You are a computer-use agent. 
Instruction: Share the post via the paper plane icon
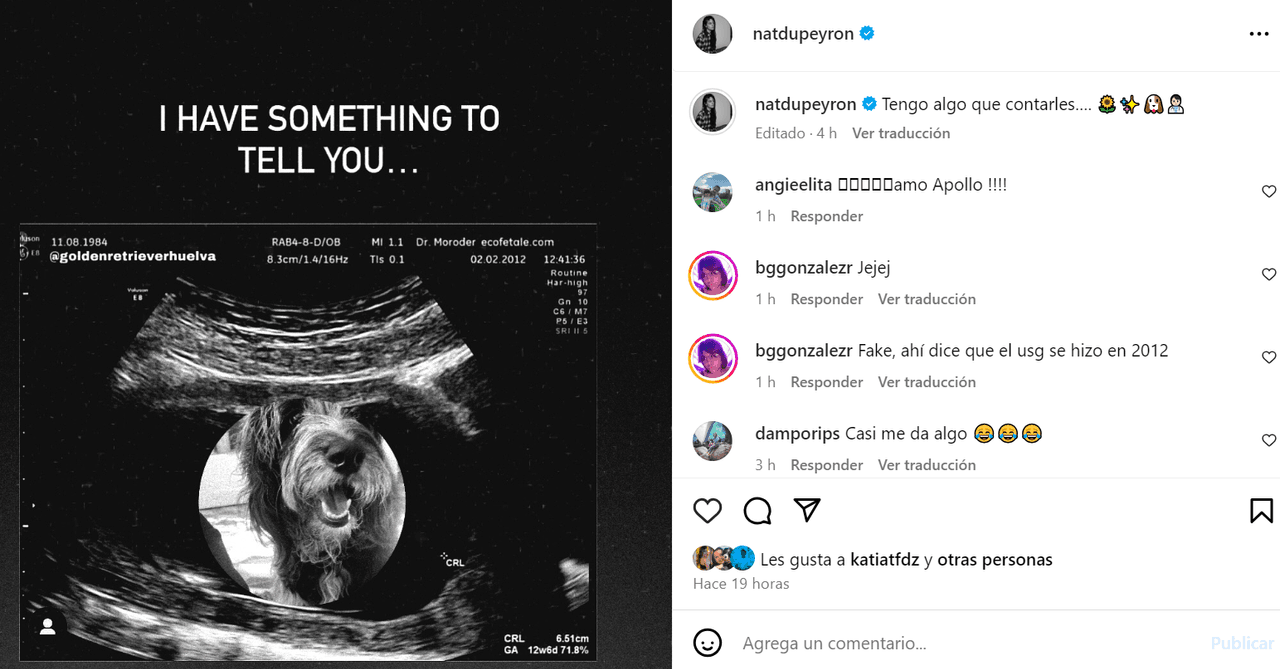(x=807, y=510)
